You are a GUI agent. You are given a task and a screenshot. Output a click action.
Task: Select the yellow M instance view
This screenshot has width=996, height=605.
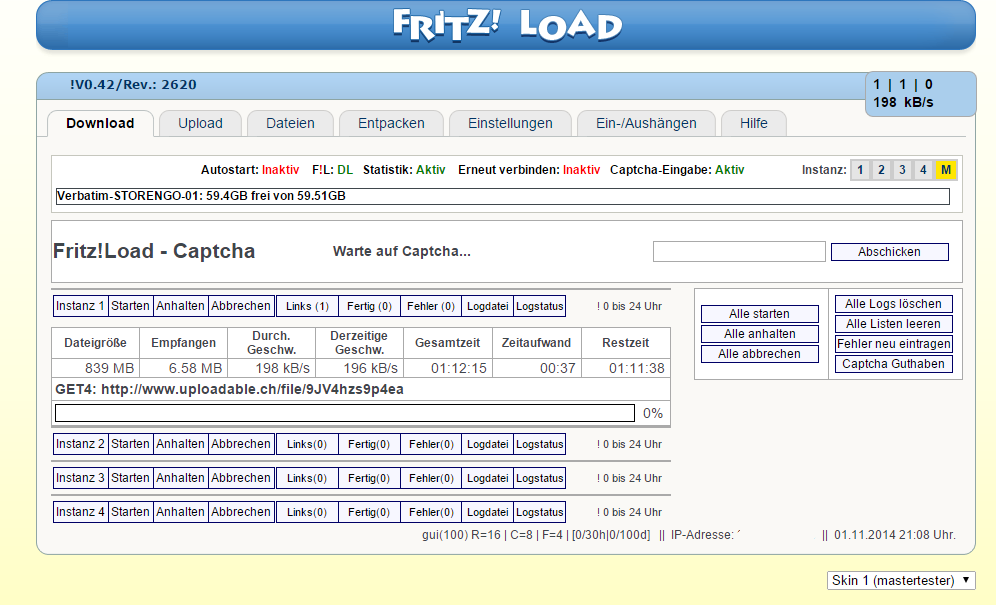pos(946,170)
